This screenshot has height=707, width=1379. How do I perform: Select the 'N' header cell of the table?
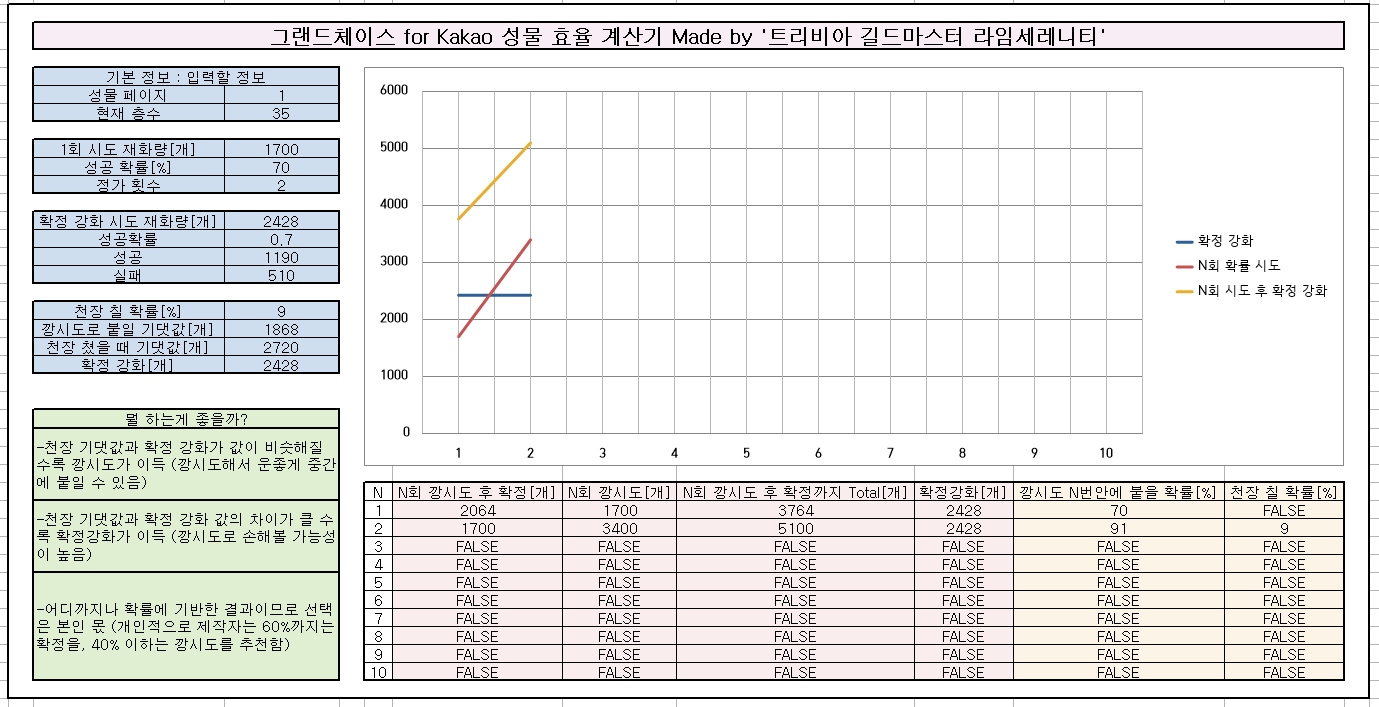coord(378,492)
